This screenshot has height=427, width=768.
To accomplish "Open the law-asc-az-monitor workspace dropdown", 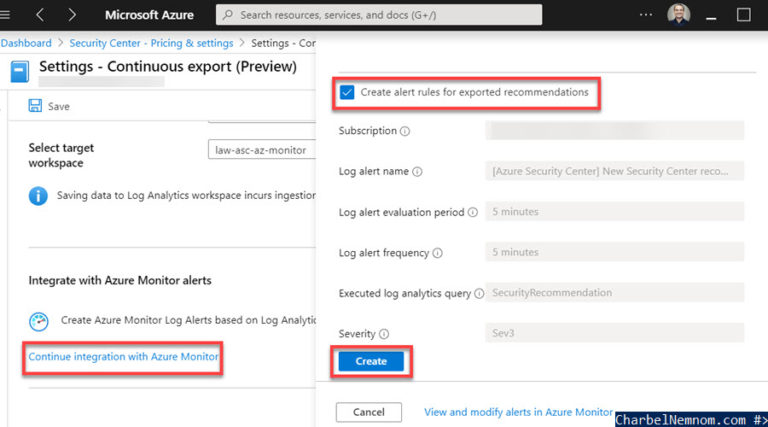I will [x=262, y=150].
